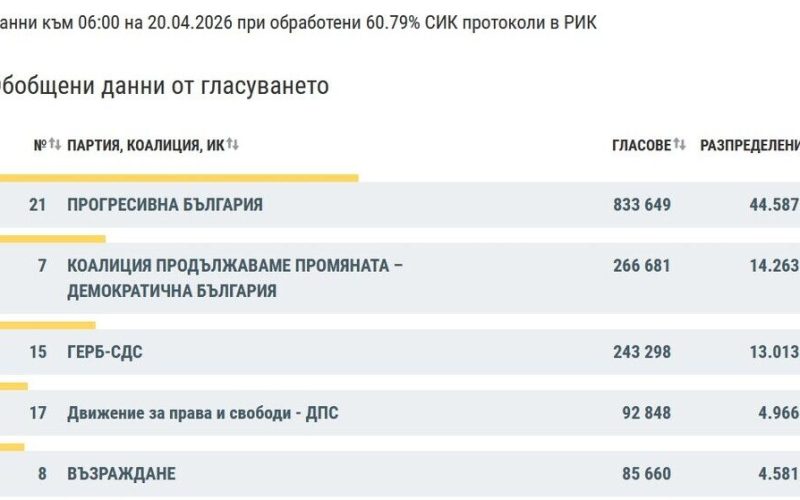Click the yellow progress bar above ПРОГРЕСИВНА БЪЛГАРИЯ
Viewport: 800px width, 500px height.
pos(178,178)
